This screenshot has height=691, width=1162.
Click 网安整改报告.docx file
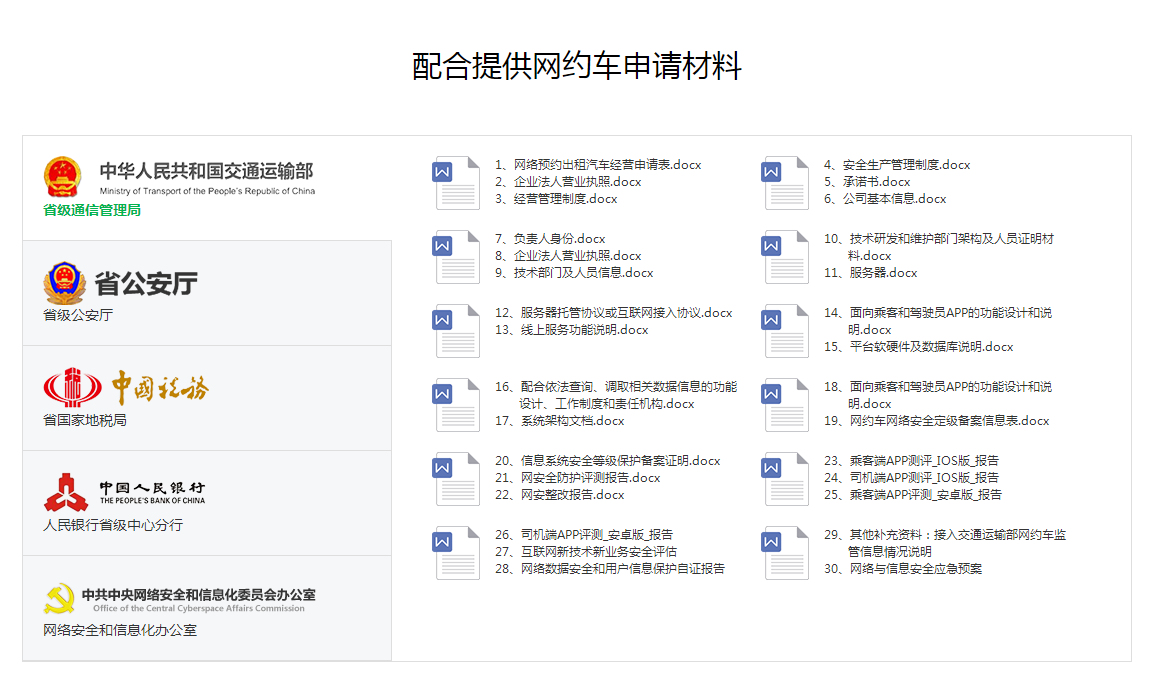pos(572,495)
